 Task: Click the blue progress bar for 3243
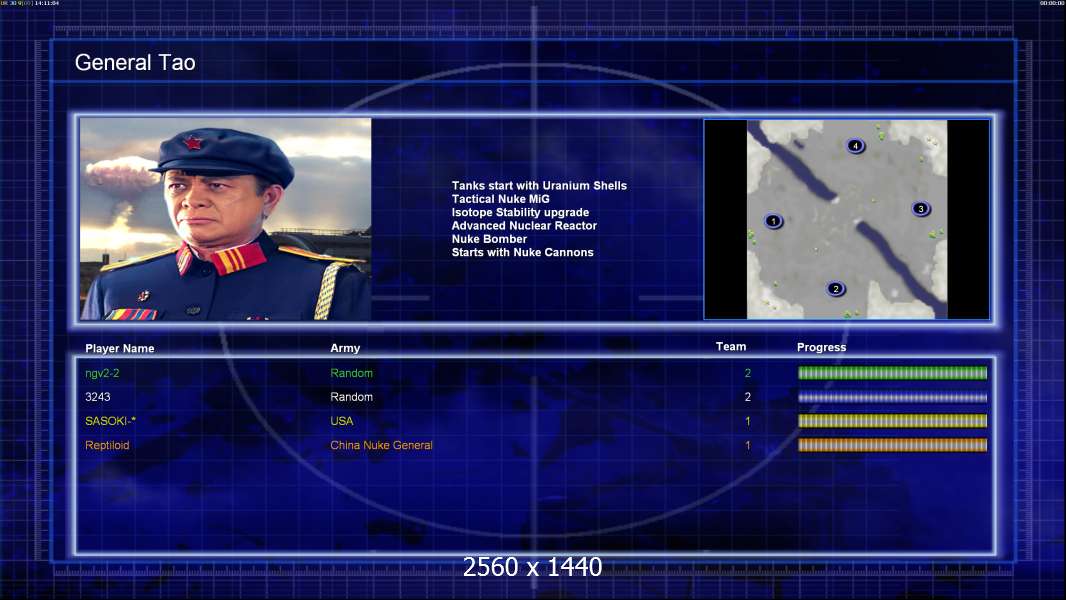pos(892,397)
